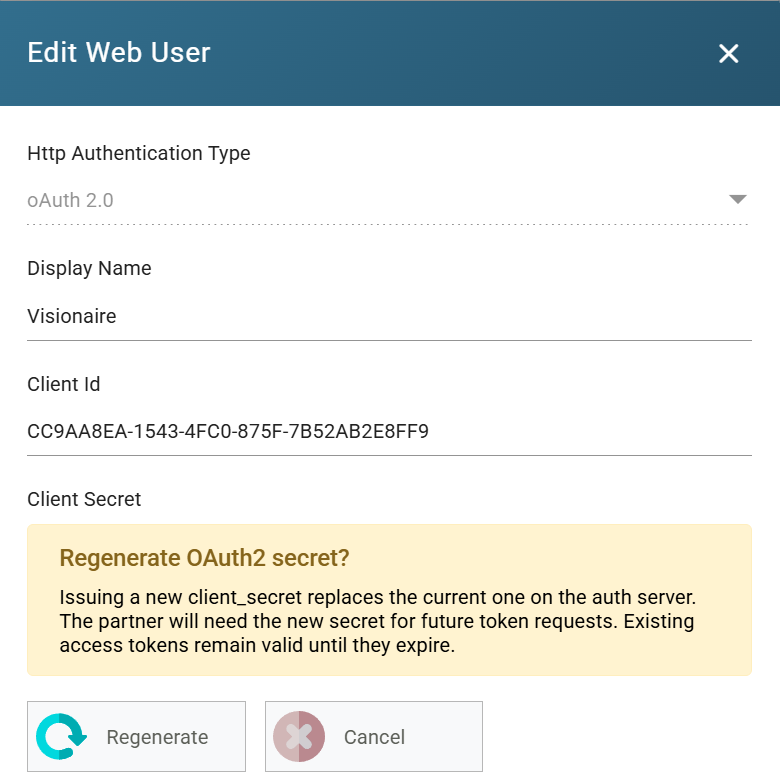780x781 pixels.
Task: Click the Client Id label
Action: click(x=64, y=384)
